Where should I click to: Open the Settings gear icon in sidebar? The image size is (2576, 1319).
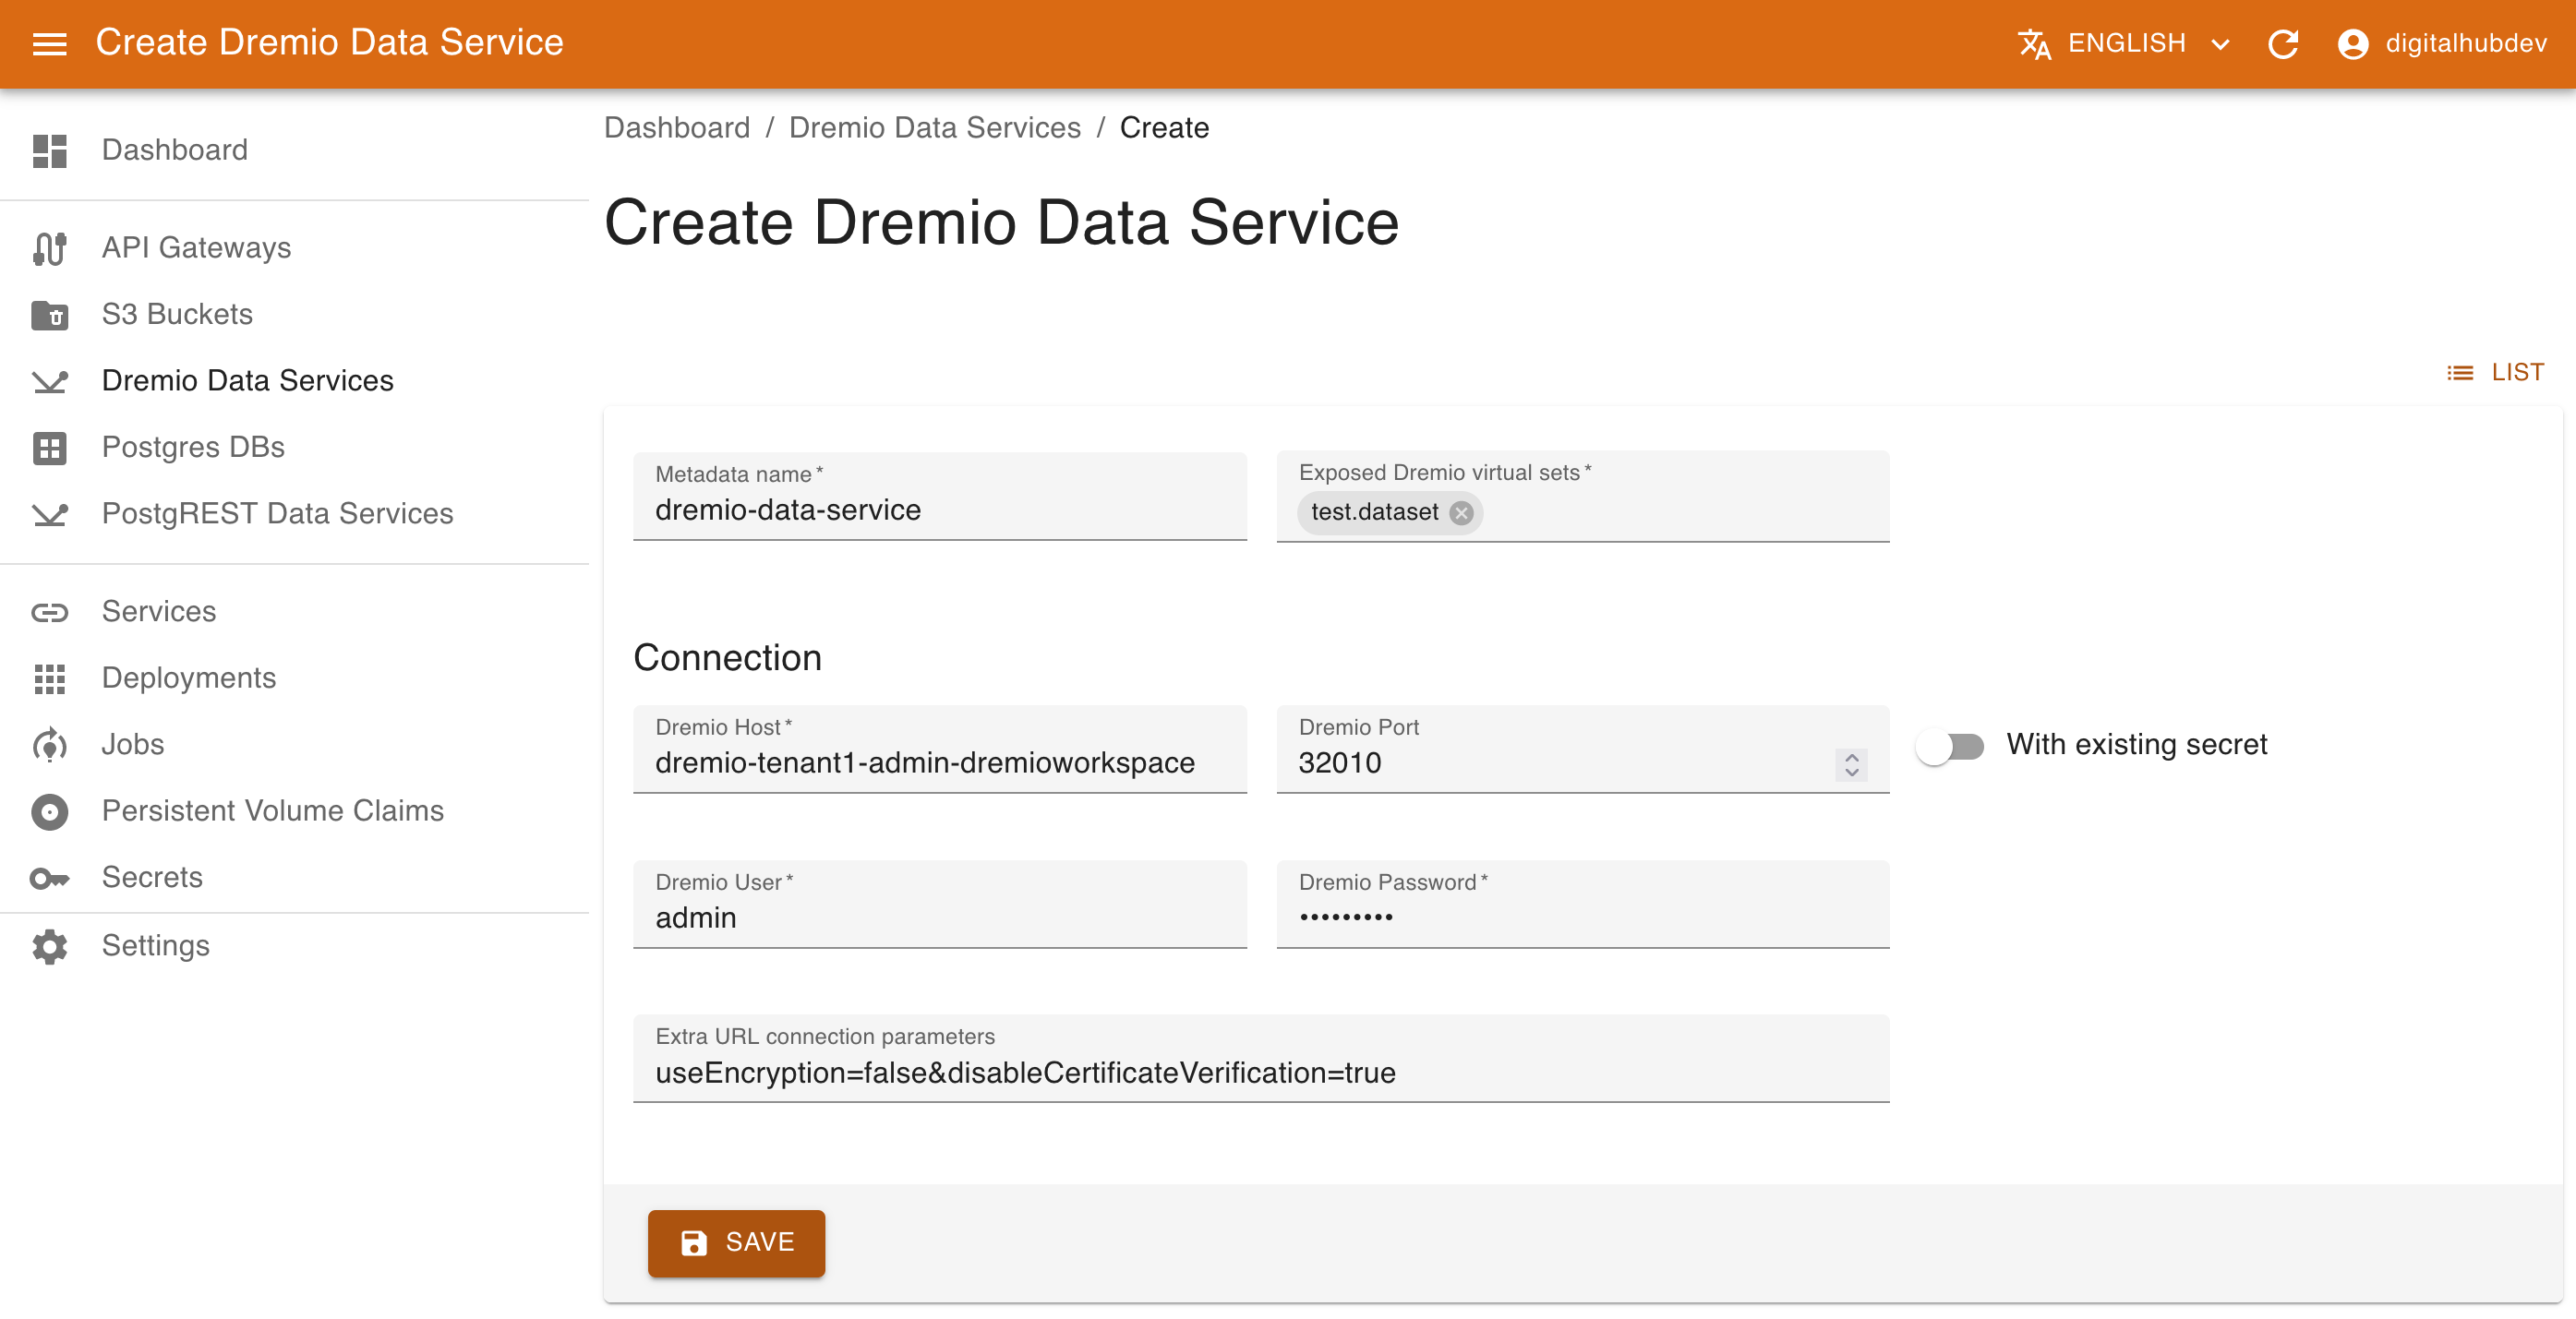[x=50, y=945]
